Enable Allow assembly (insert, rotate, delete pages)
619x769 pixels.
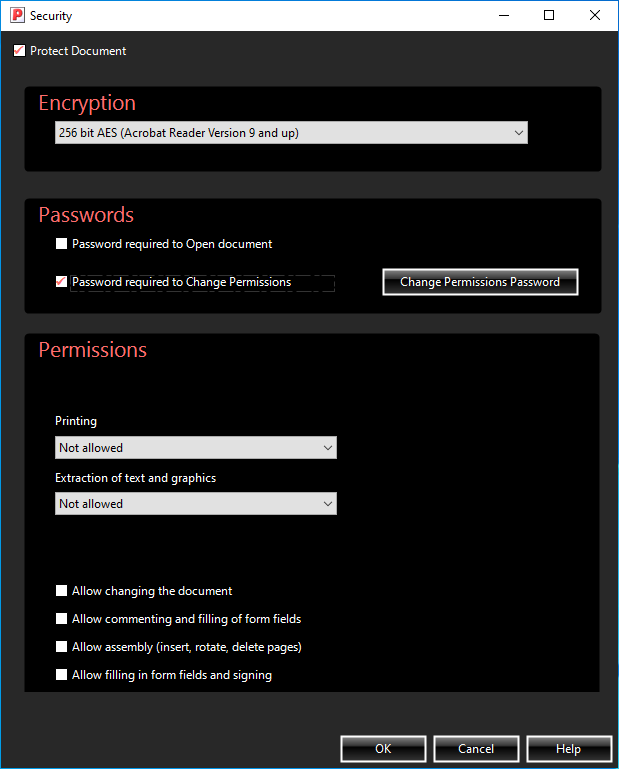tap(62, 648)
